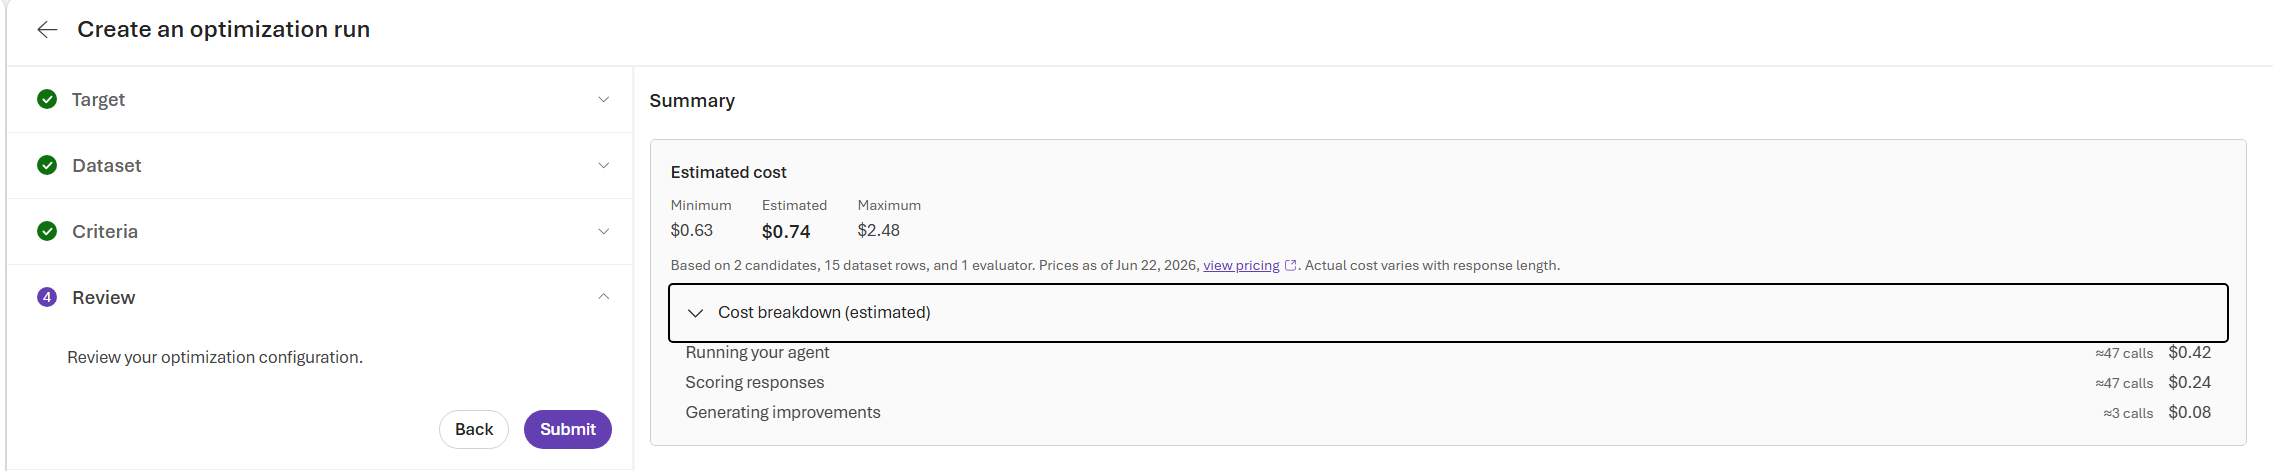Click the Running your agent row
The width and height of the screenshot is (2273, 471).
coord(1448,353)
